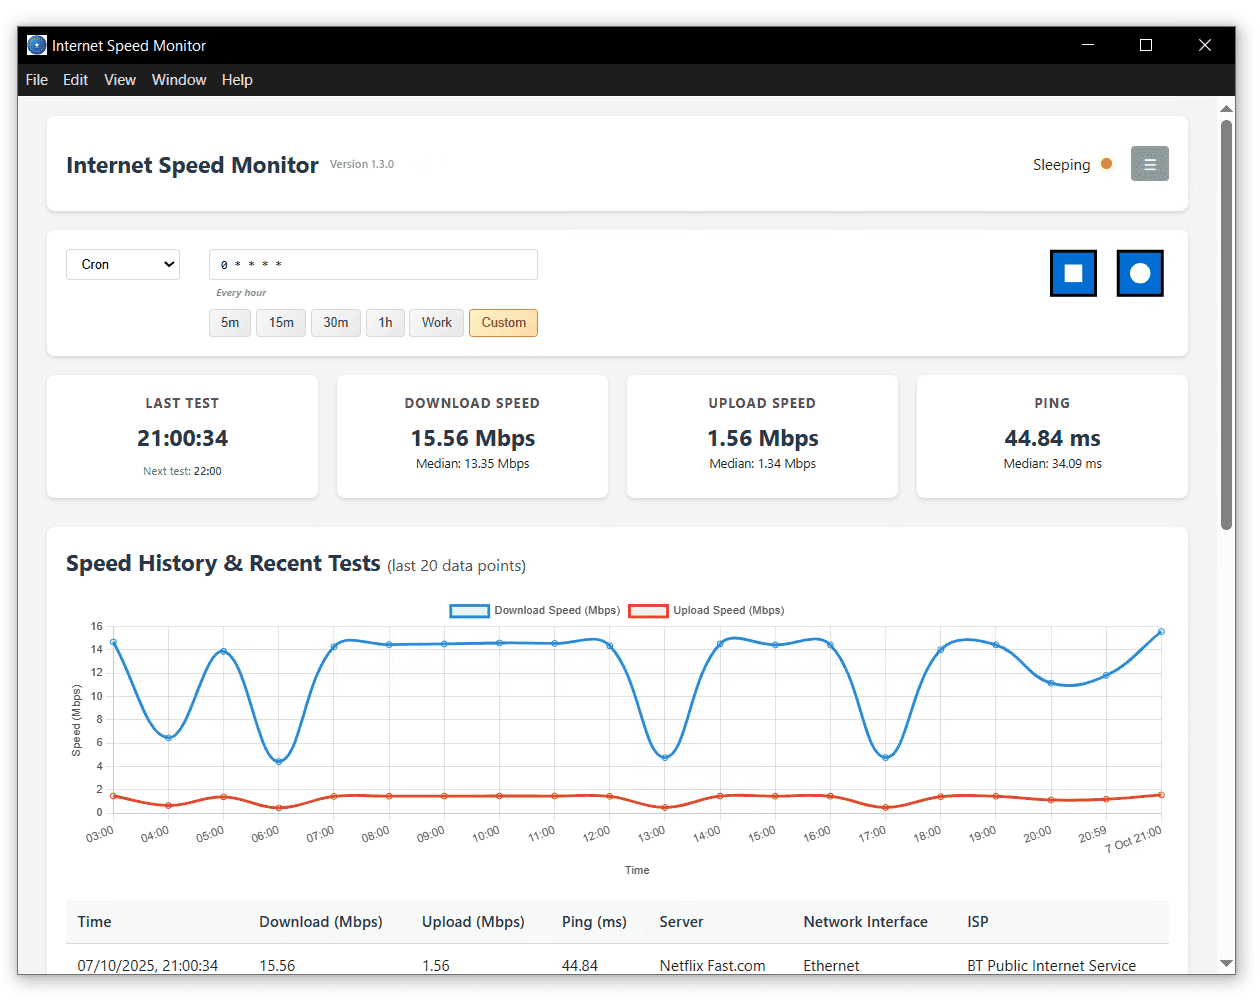Click inside the cron expression input field

(x=372, y=264)
